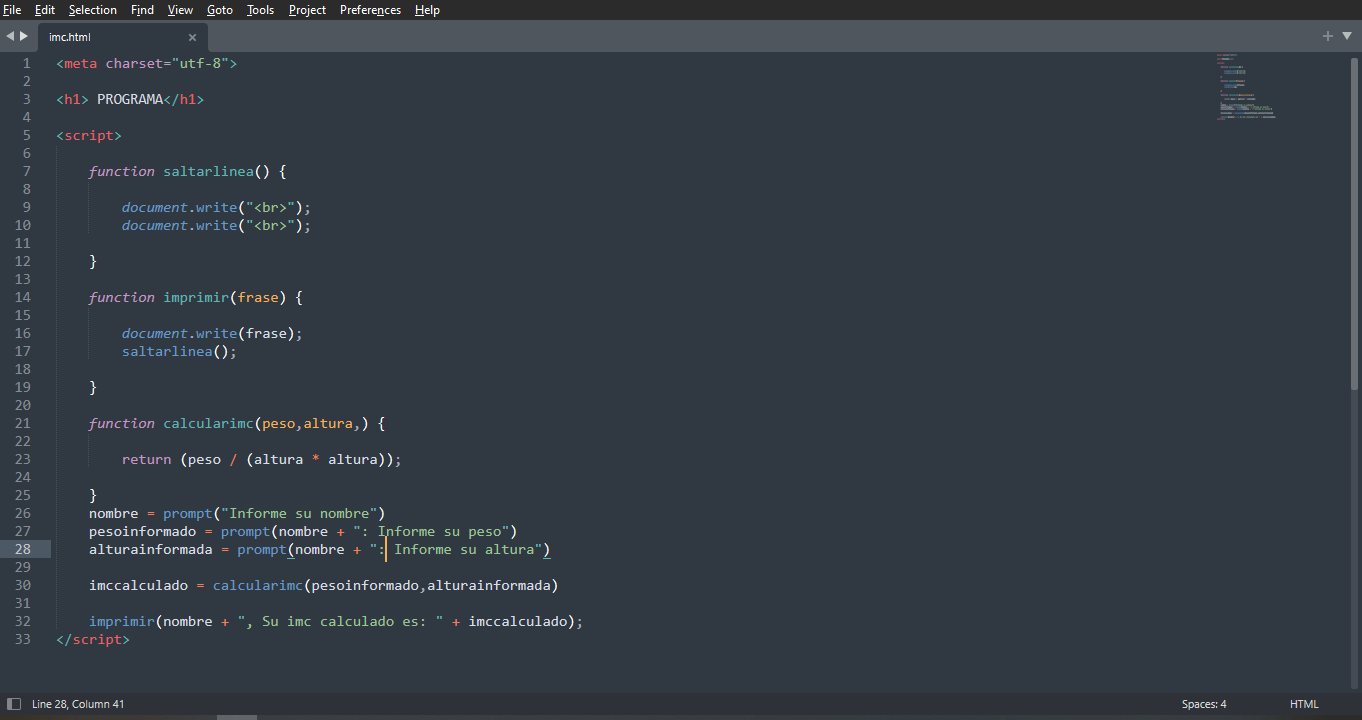Click pesoinformado variable on line 27
1362x720 pixels.
[x=143, y=531]
